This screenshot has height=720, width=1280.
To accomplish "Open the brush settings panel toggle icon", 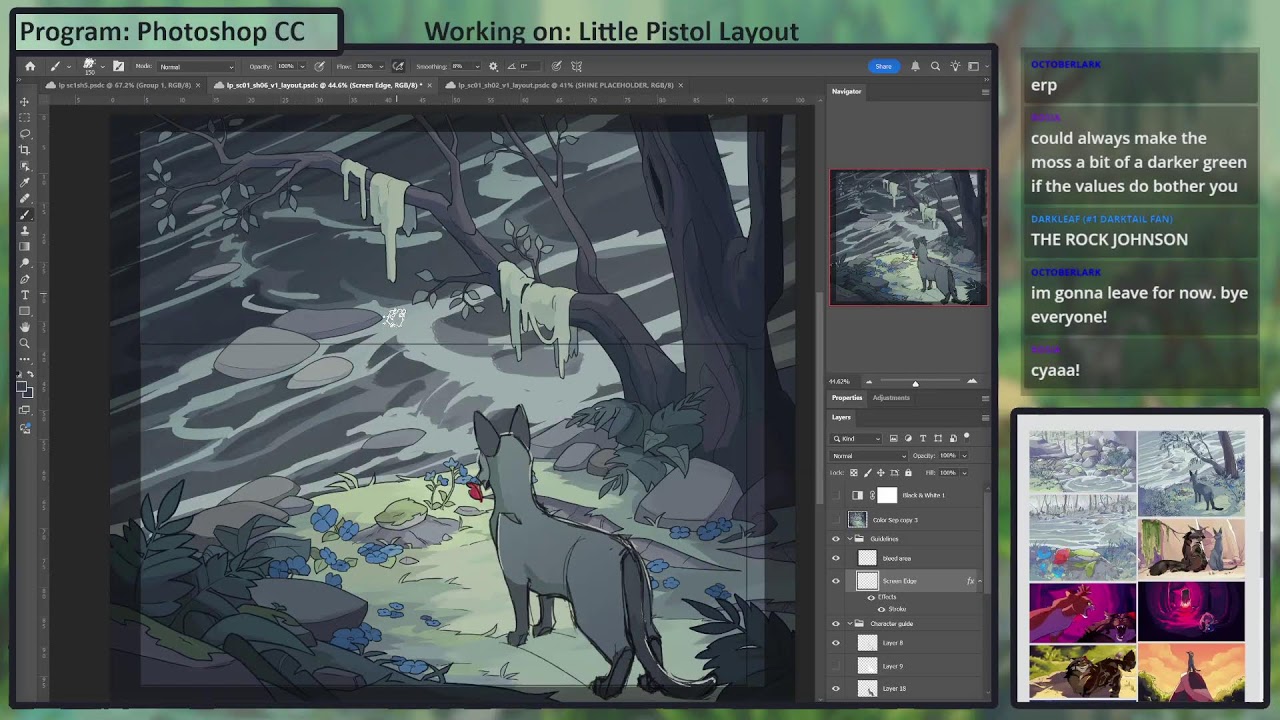I will [118, 66].
